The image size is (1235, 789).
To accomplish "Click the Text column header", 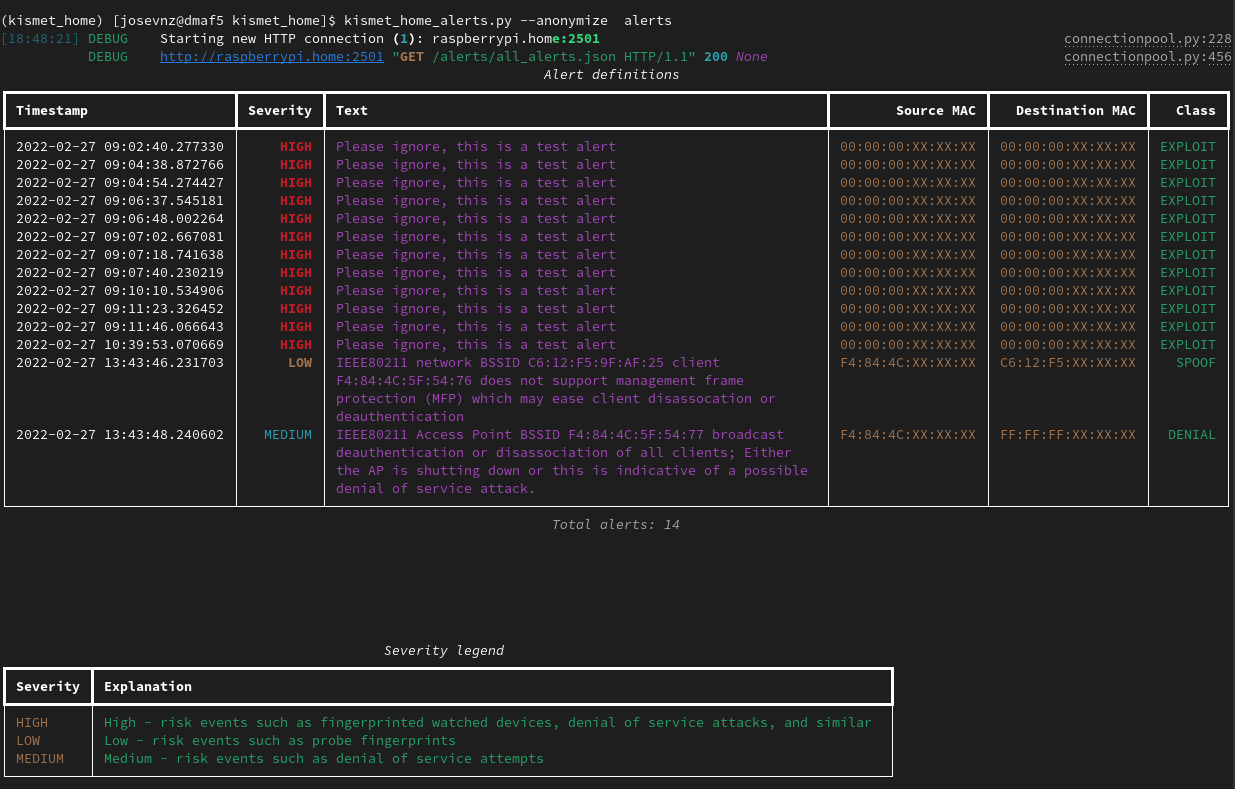I will [352, 111].
